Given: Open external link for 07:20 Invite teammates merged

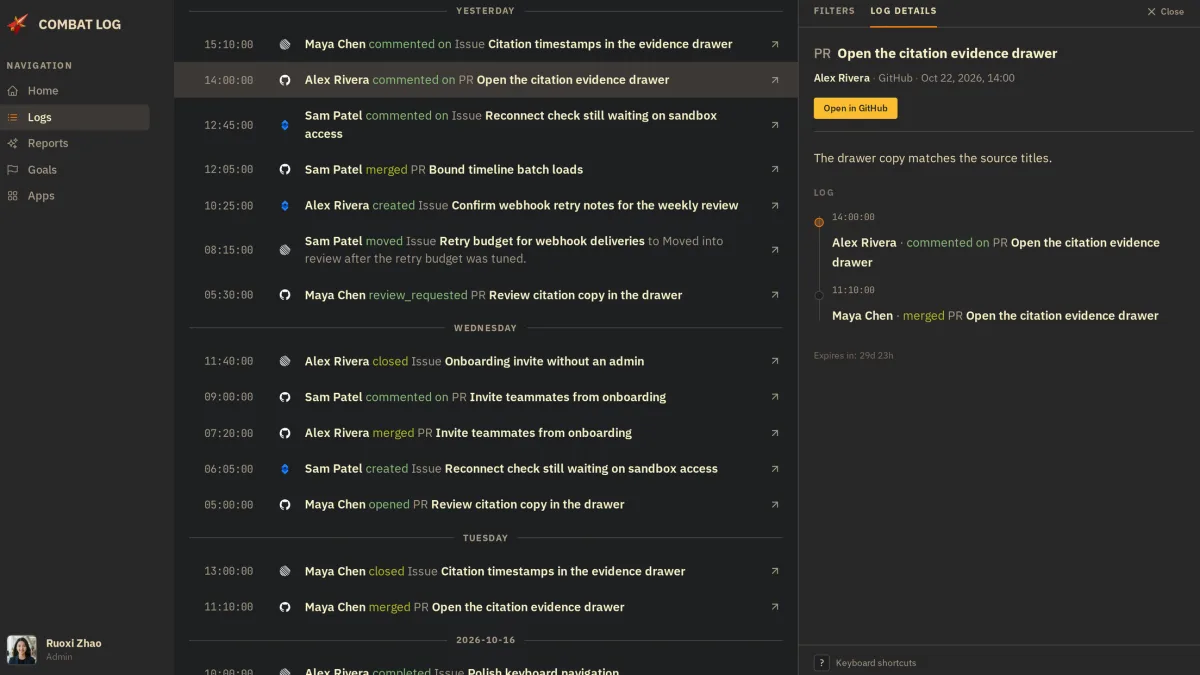Looking at the screenshot, I should [x=775, y=433].
